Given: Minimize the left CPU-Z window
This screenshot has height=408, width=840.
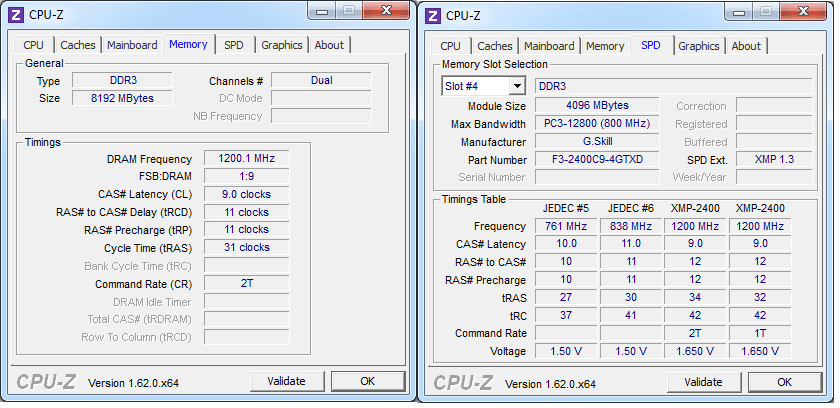Looking at the screenshot, I should 322,10.
